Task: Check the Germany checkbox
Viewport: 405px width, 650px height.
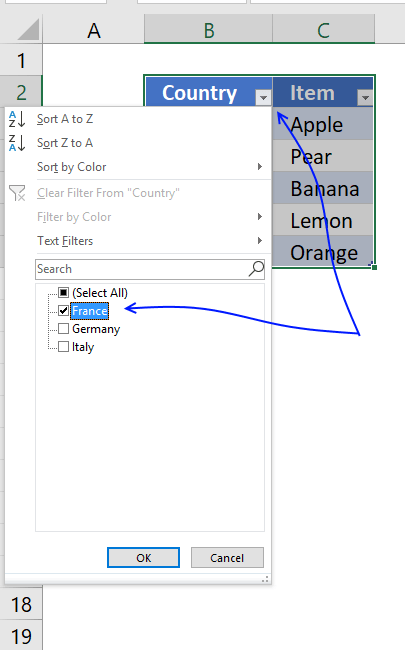Action: [x=63, y=329]
